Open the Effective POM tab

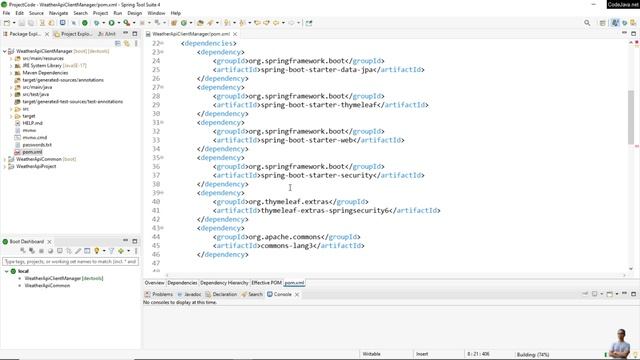coord(267,283)
